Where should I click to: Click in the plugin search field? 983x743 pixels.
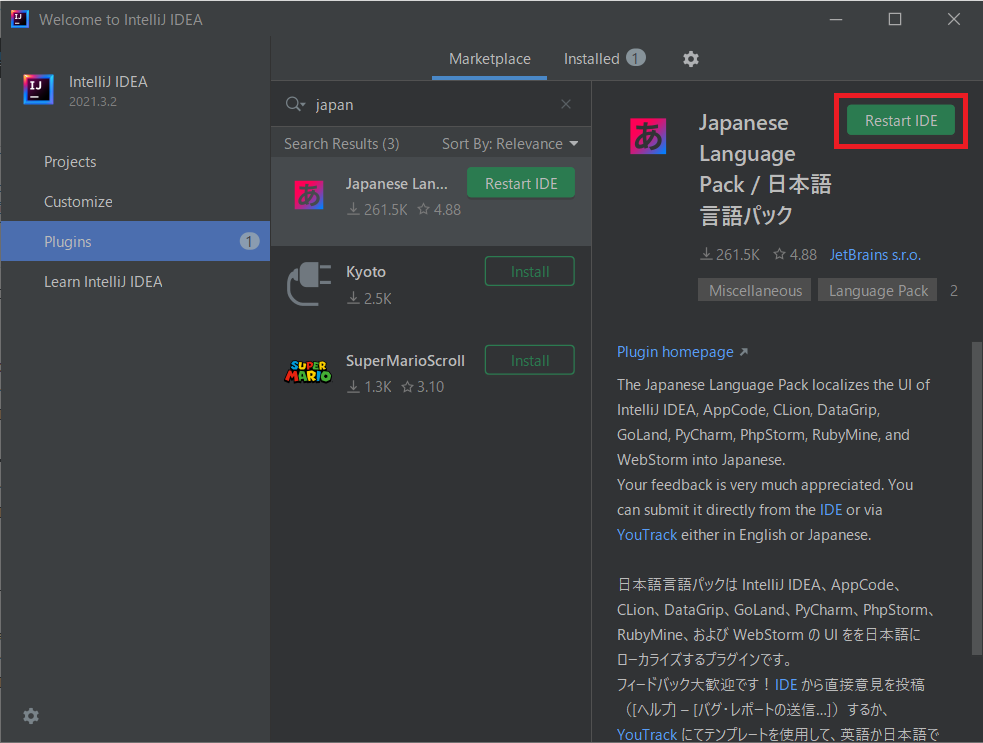pyautogui.click(x=431, y=104)
